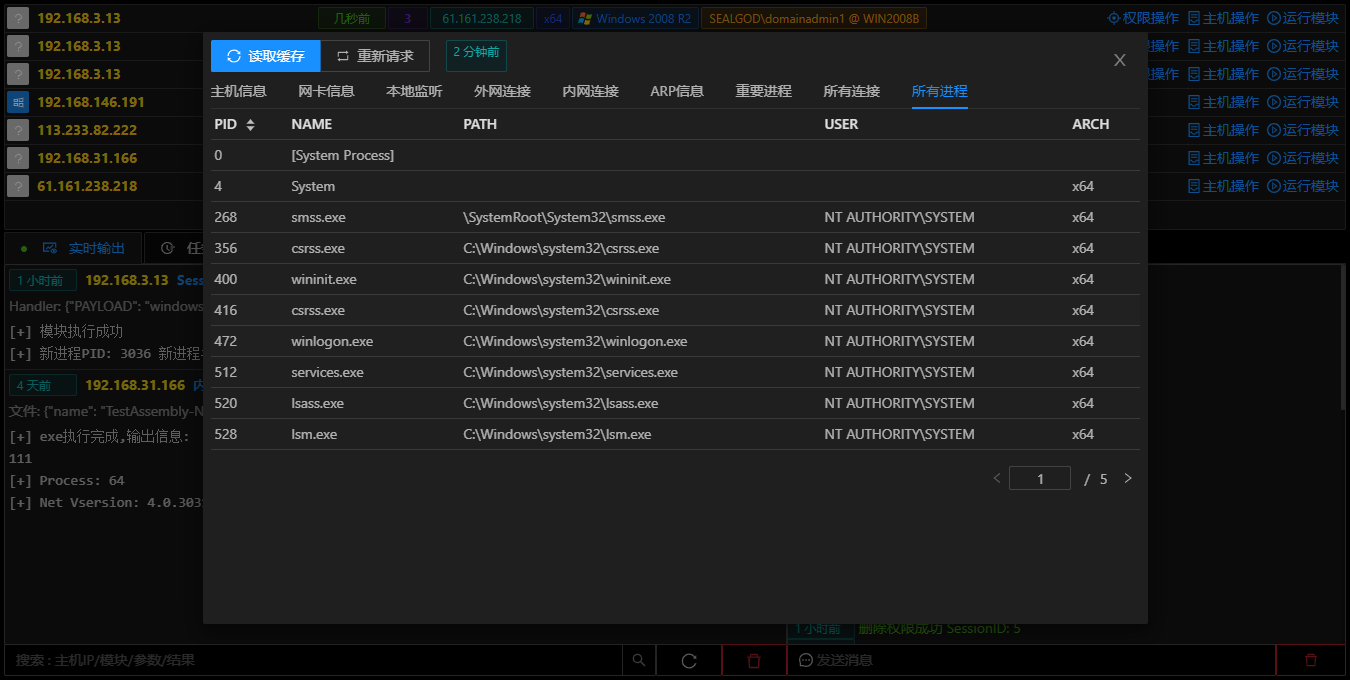Click the search magnifier icon in the bottom bar
Screen dimensions: 1350x680
639,660
